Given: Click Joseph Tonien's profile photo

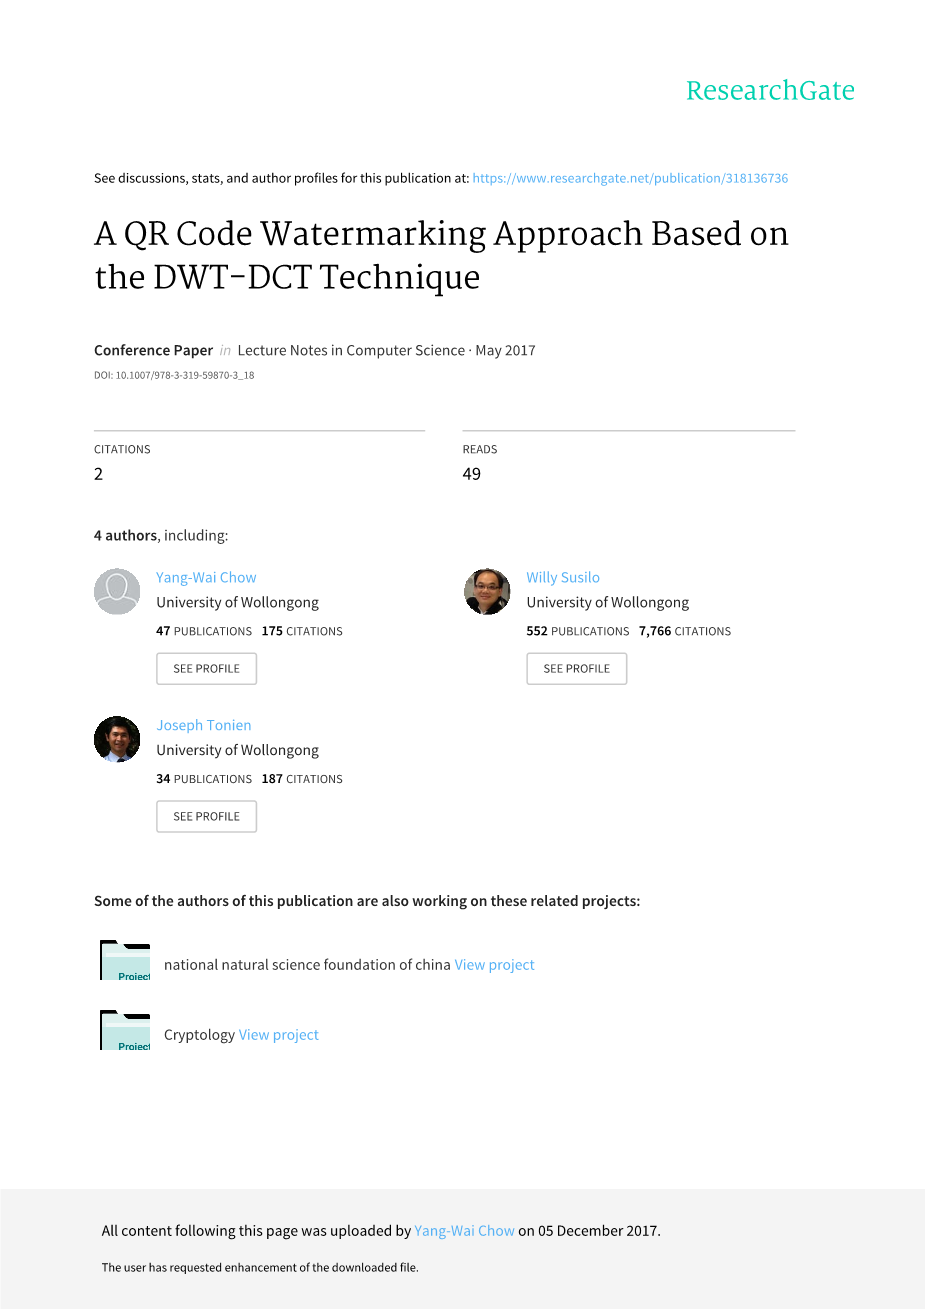Looking at the screenshot, I should [117, 739].
